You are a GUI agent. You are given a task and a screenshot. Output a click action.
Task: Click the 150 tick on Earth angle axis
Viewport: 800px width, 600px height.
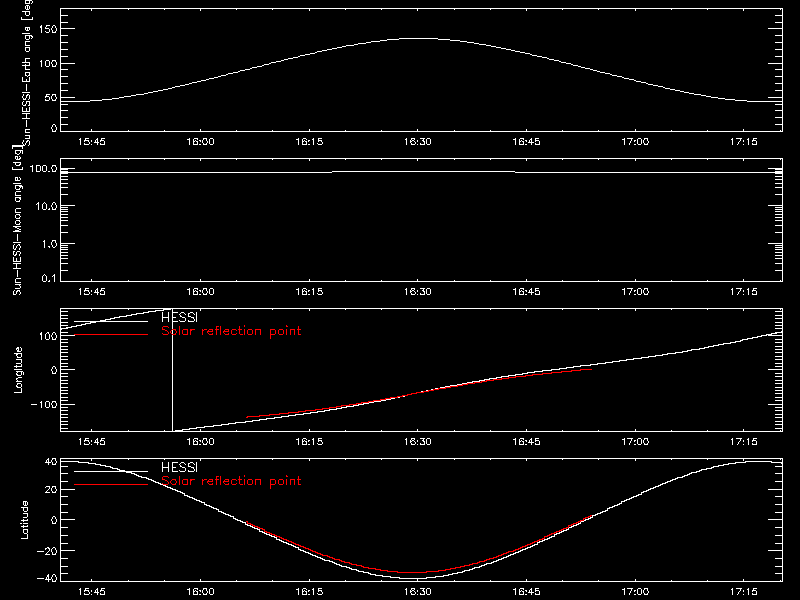coord(48,29)
